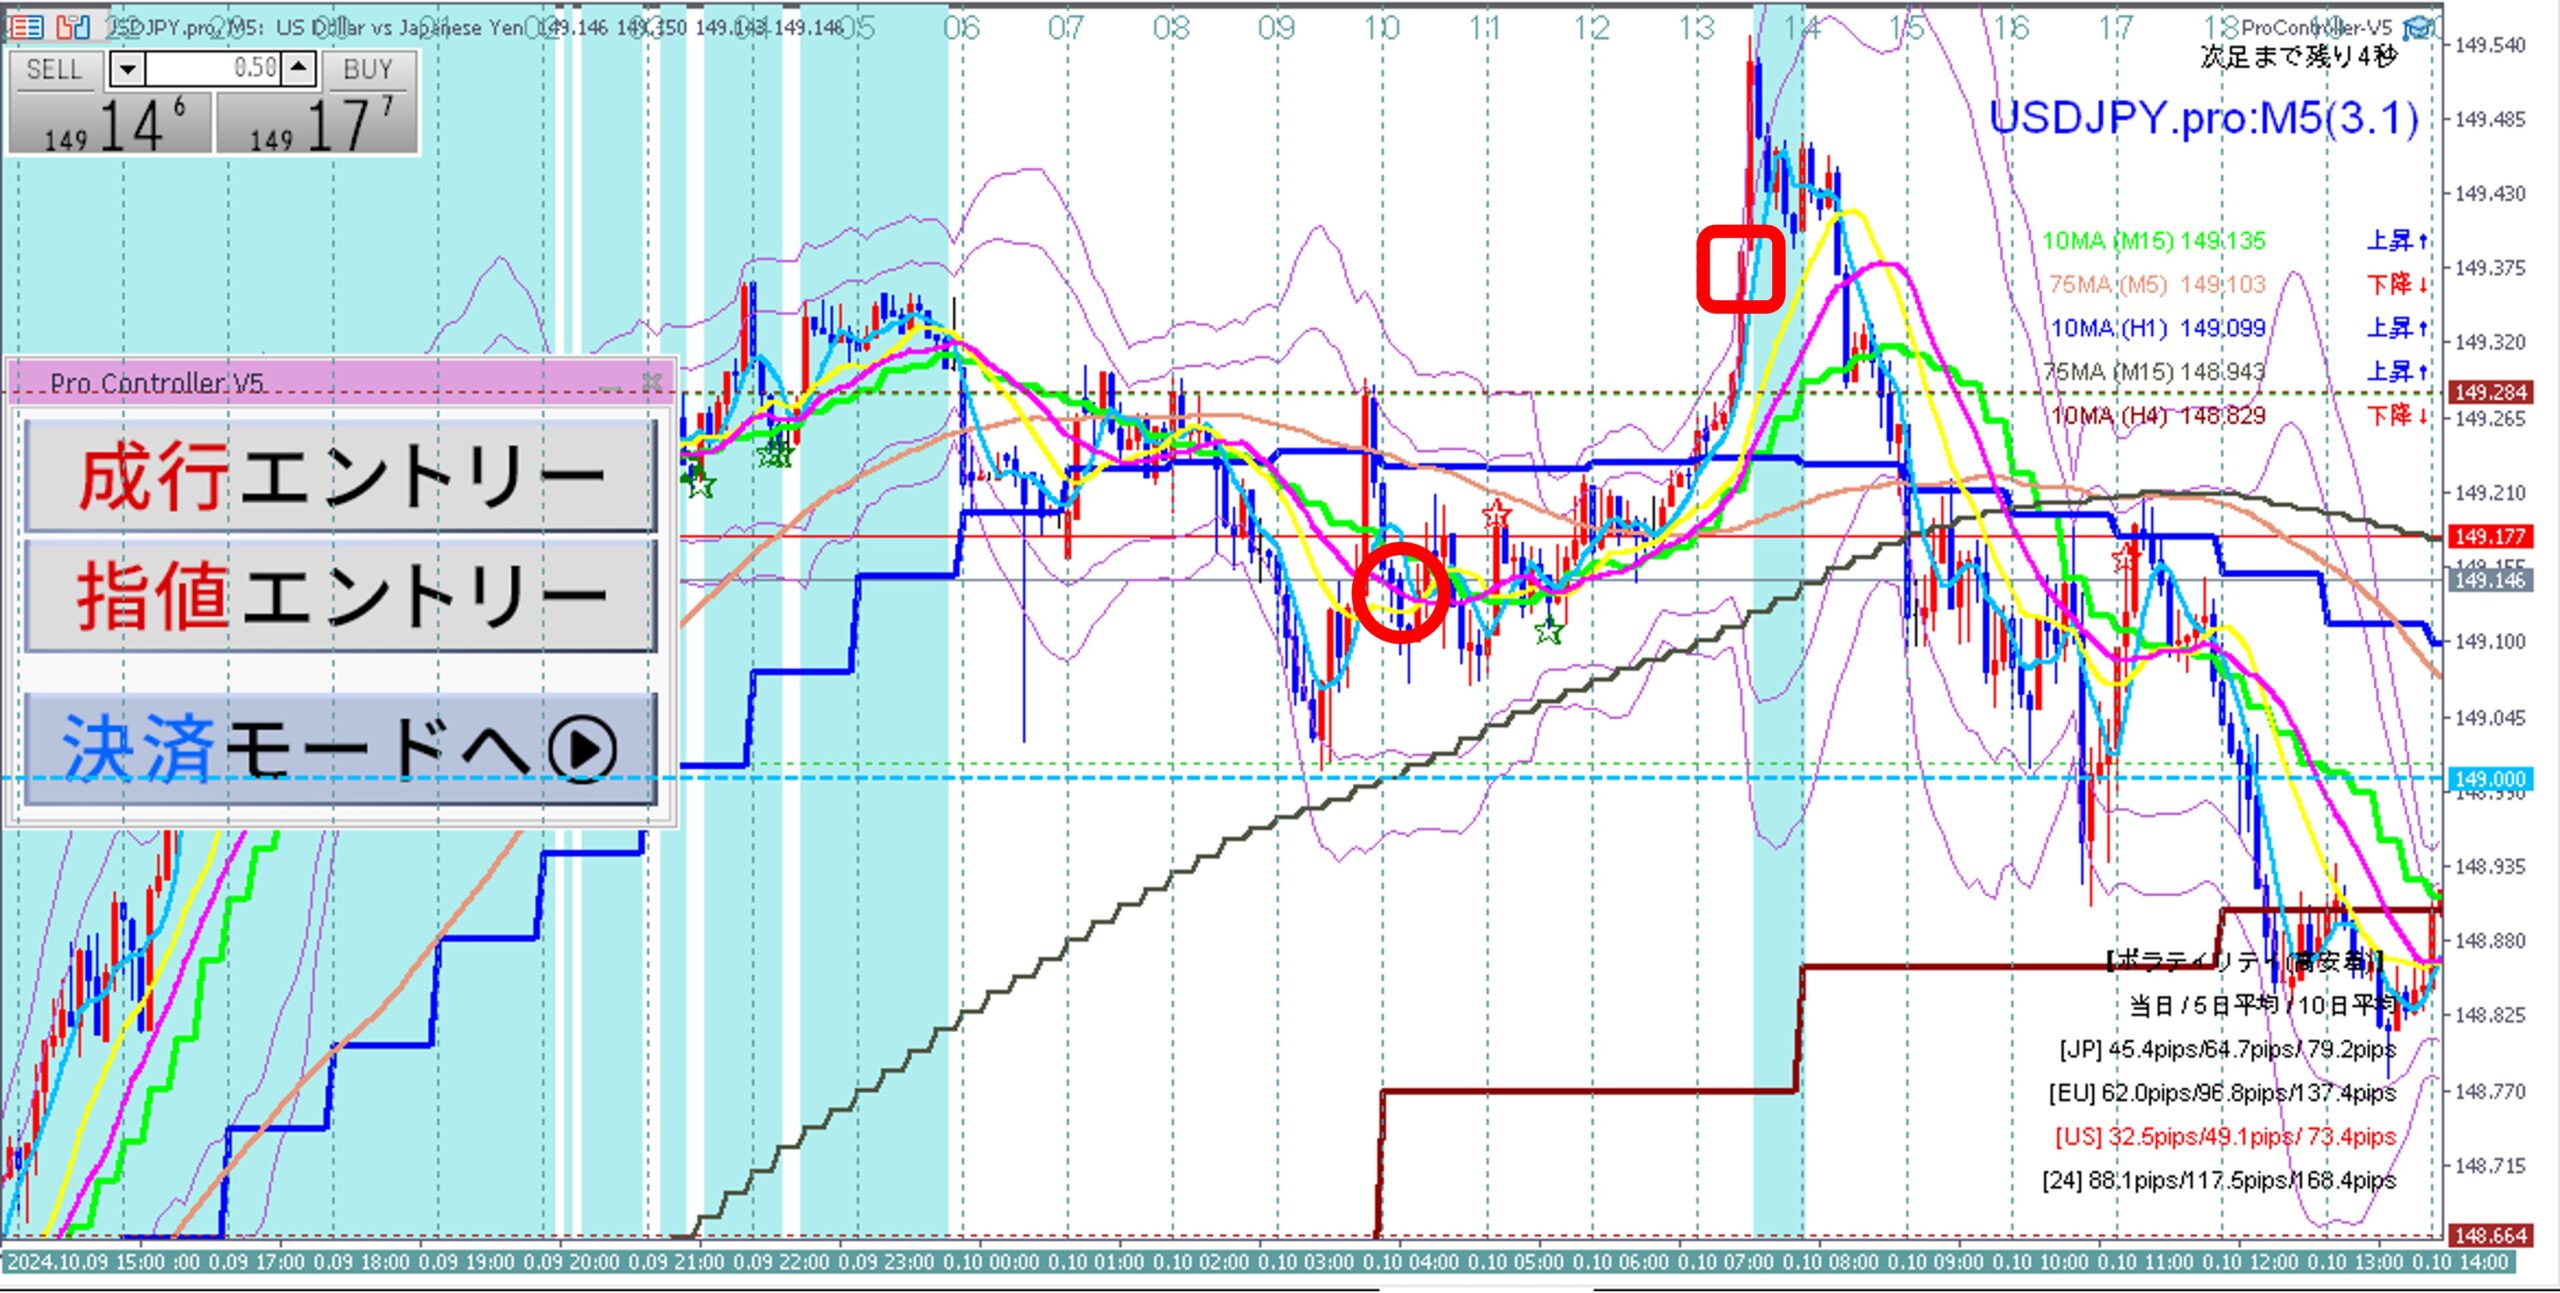Viewport: 2560px width, 1293px height.
Task: Increase lot size with the up arrow
Action: [x=299, y=69]
